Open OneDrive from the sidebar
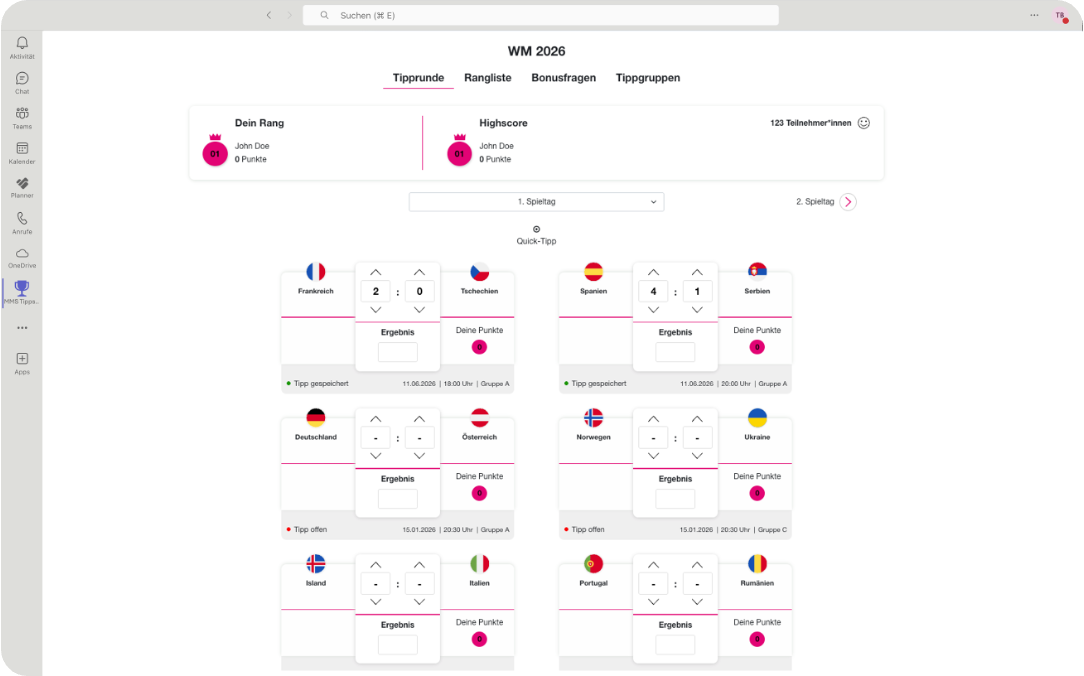Screen dimensions: 1084x676 [22, 254]
